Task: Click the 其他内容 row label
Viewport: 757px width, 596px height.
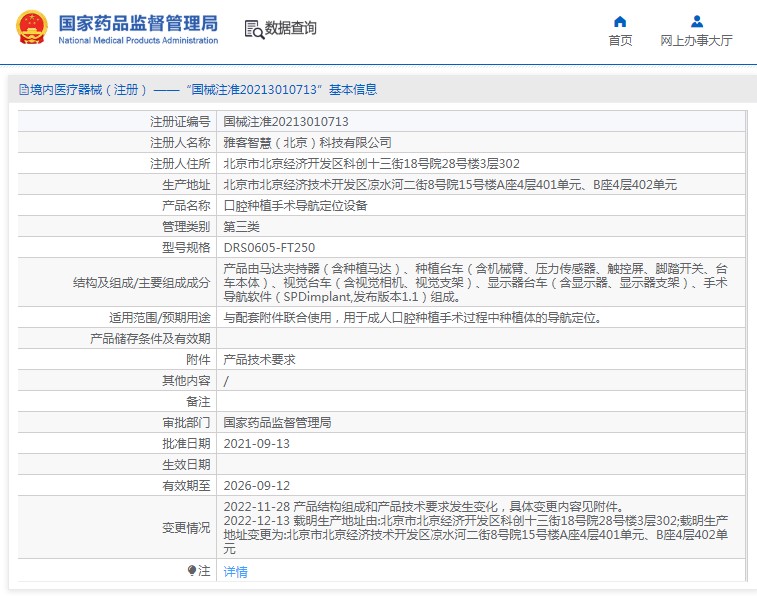Action: click(x=186, y=381)
